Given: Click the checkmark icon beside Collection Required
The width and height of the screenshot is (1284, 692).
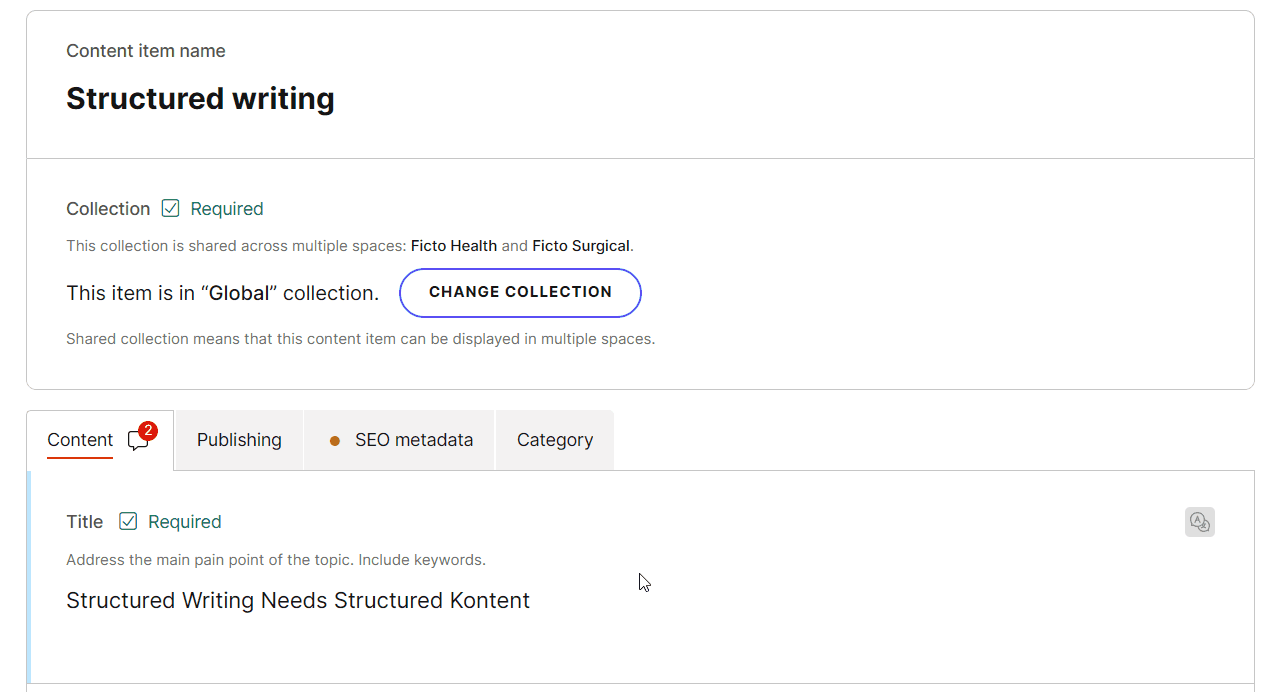Looking at the screenshot, I should (170, 208).
